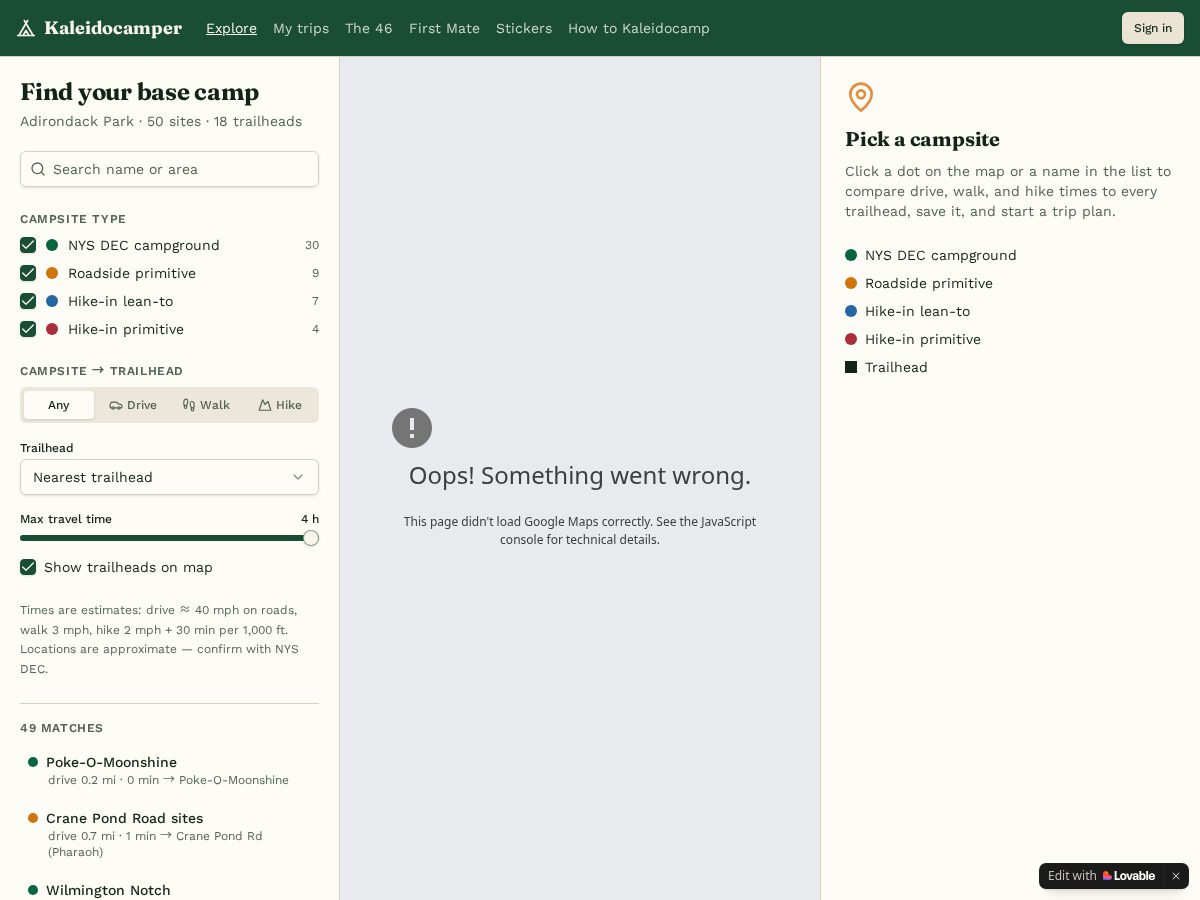Viewport: 1200px width, 900px height.
Task: Open My trips page
Action: [301, 28]
